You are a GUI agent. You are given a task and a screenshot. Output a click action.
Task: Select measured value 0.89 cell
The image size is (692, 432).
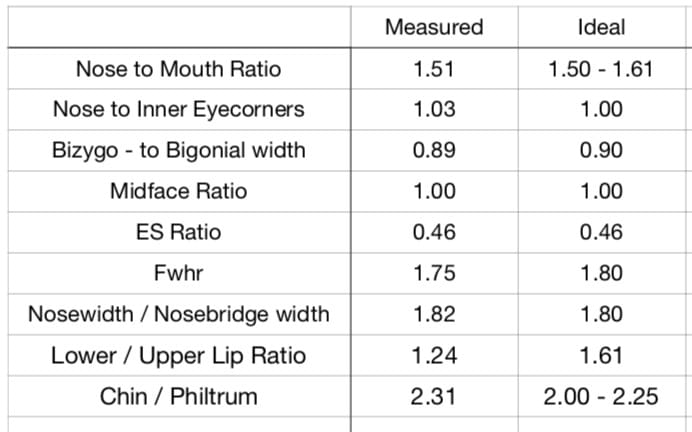[x=435, y=150]
